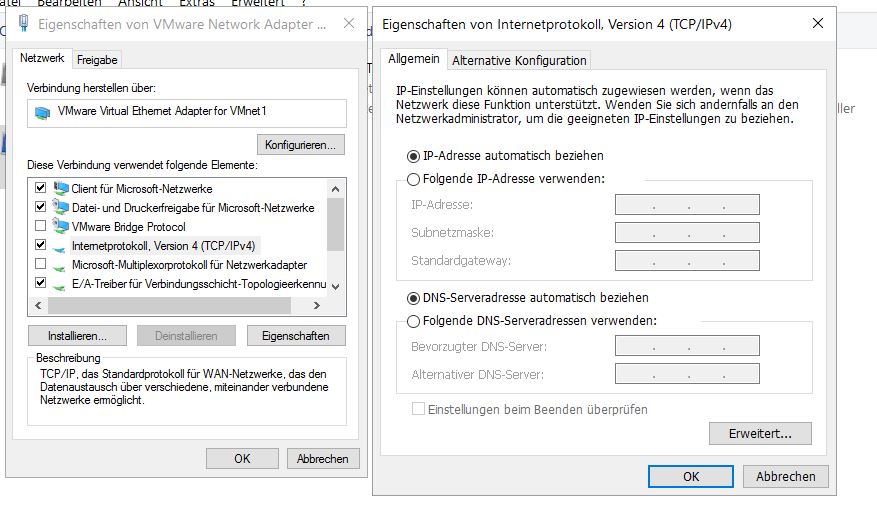This screenshot has width=877, height=517.
Task: Choose 'Folgende DNS-Serveradressen verwenden' option
Action: (x=414, y=321)
